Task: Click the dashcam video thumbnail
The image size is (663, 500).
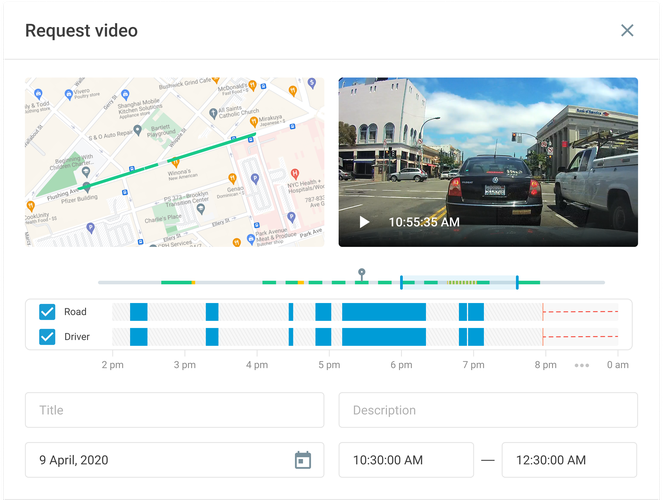Action: 488,162
